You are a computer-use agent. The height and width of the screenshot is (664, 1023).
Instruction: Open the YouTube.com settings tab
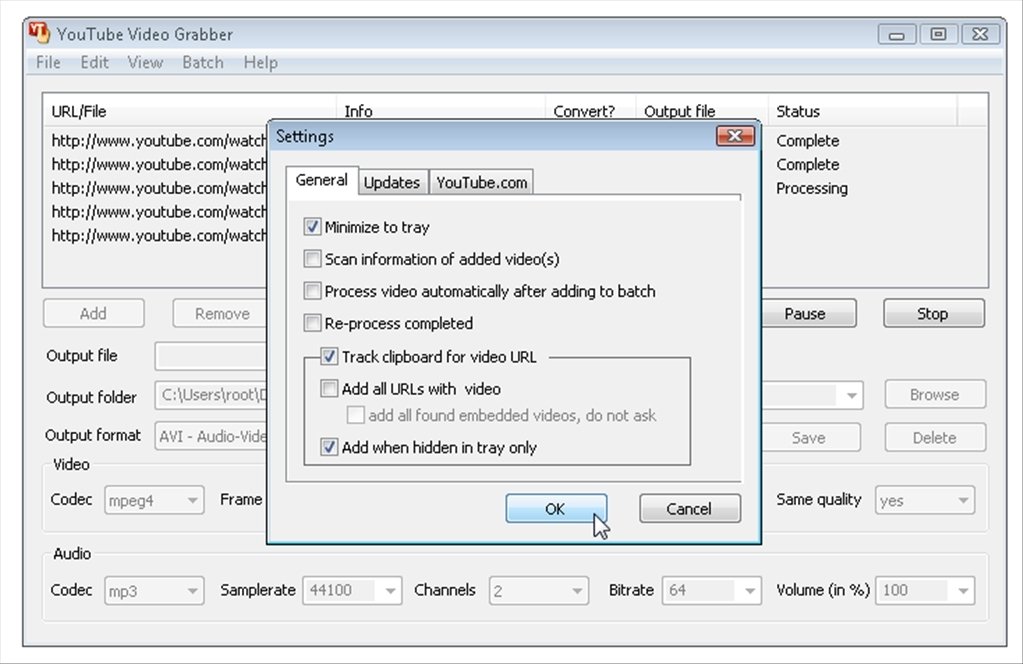[x=481, y=183]
